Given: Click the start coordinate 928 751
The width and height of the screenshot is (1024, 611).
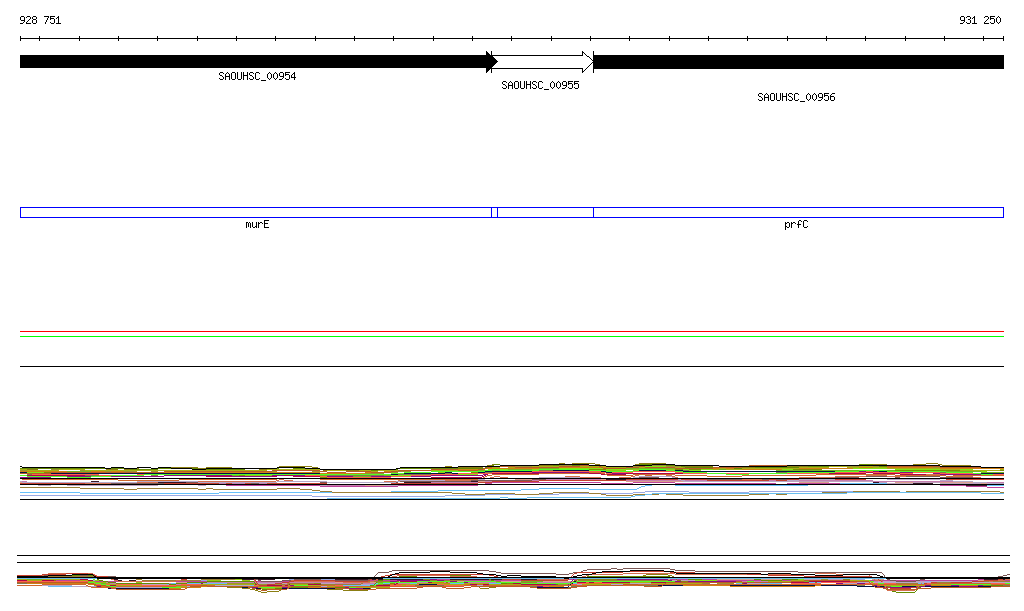Looking at the screenshot, I should pyautogui.click(x=40, y=20).
